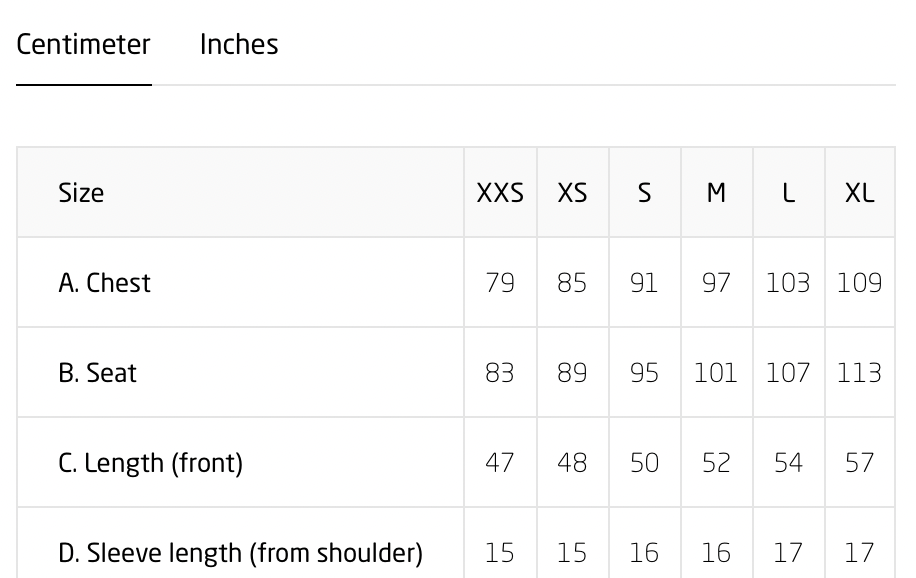916x578 pixels.
Task: Click the 'B. Seat' row label
Action: click(98, 373)
